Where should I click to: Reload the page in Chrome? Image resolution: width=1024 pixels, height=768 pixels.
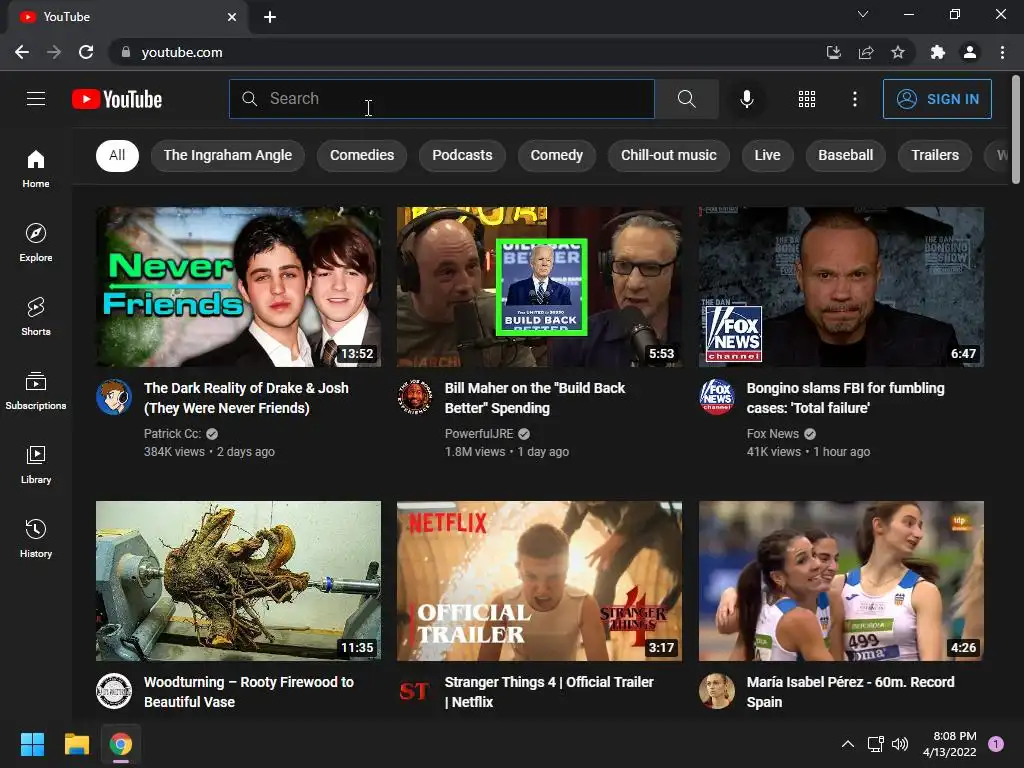(86, 52)
